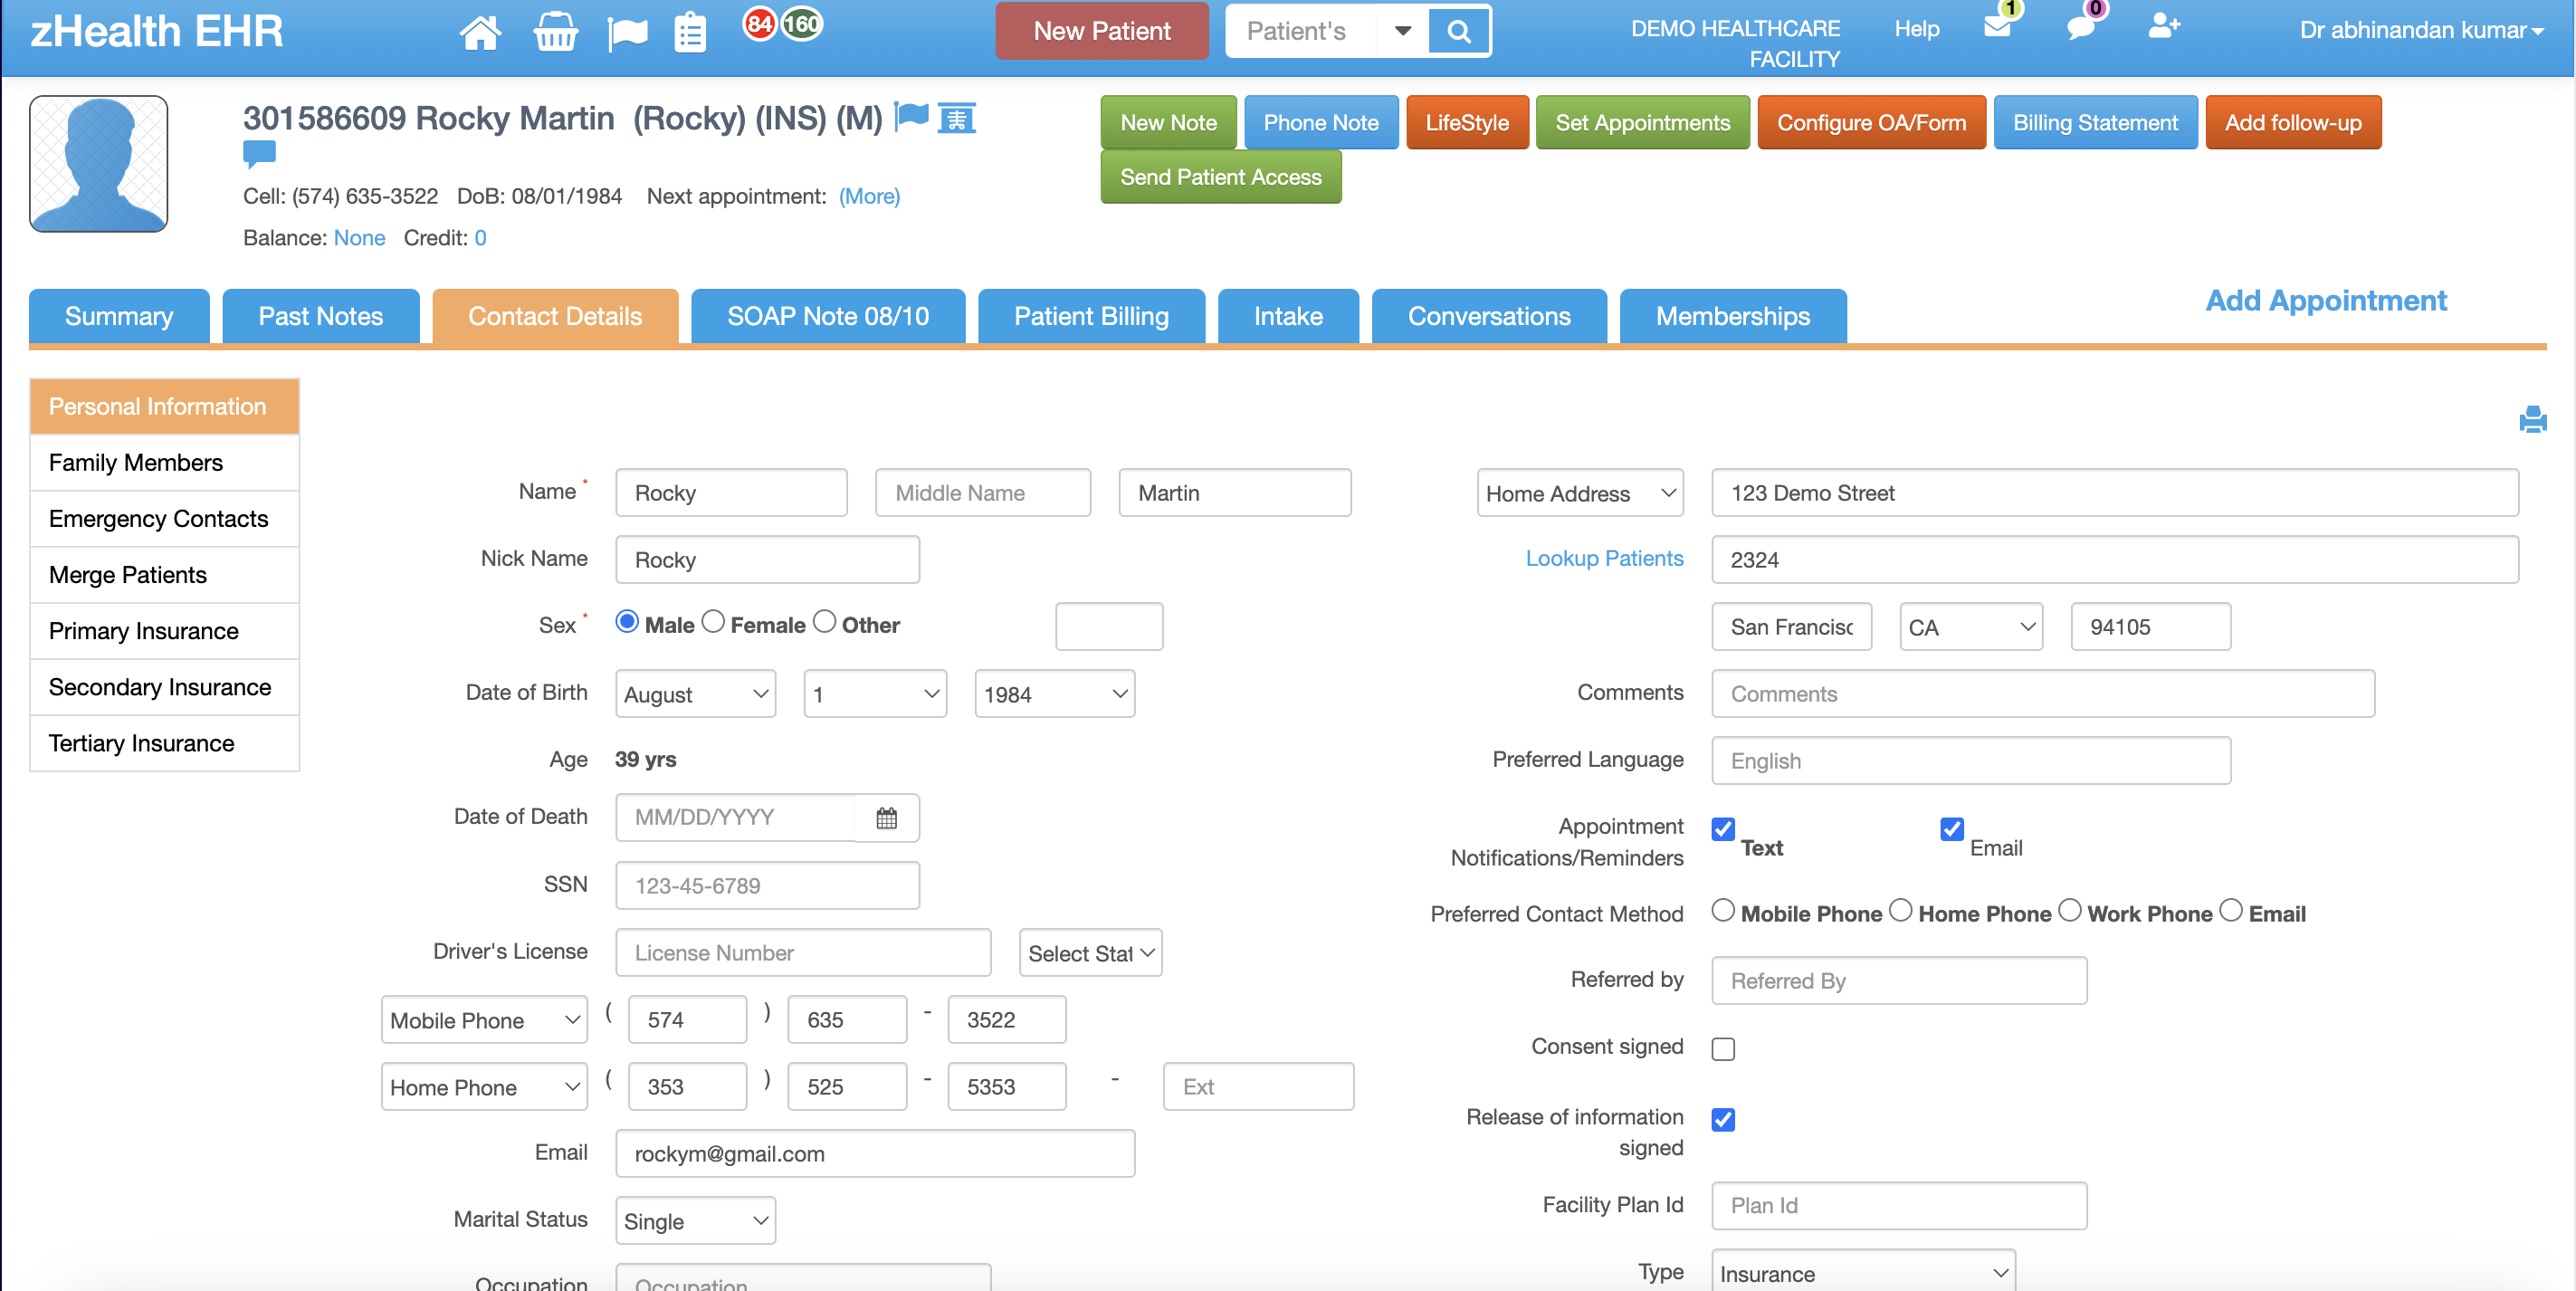This screenshot has height=1291, width=2576.
Task: Click the presentation board icon beside name
Action: pos(956,118)
